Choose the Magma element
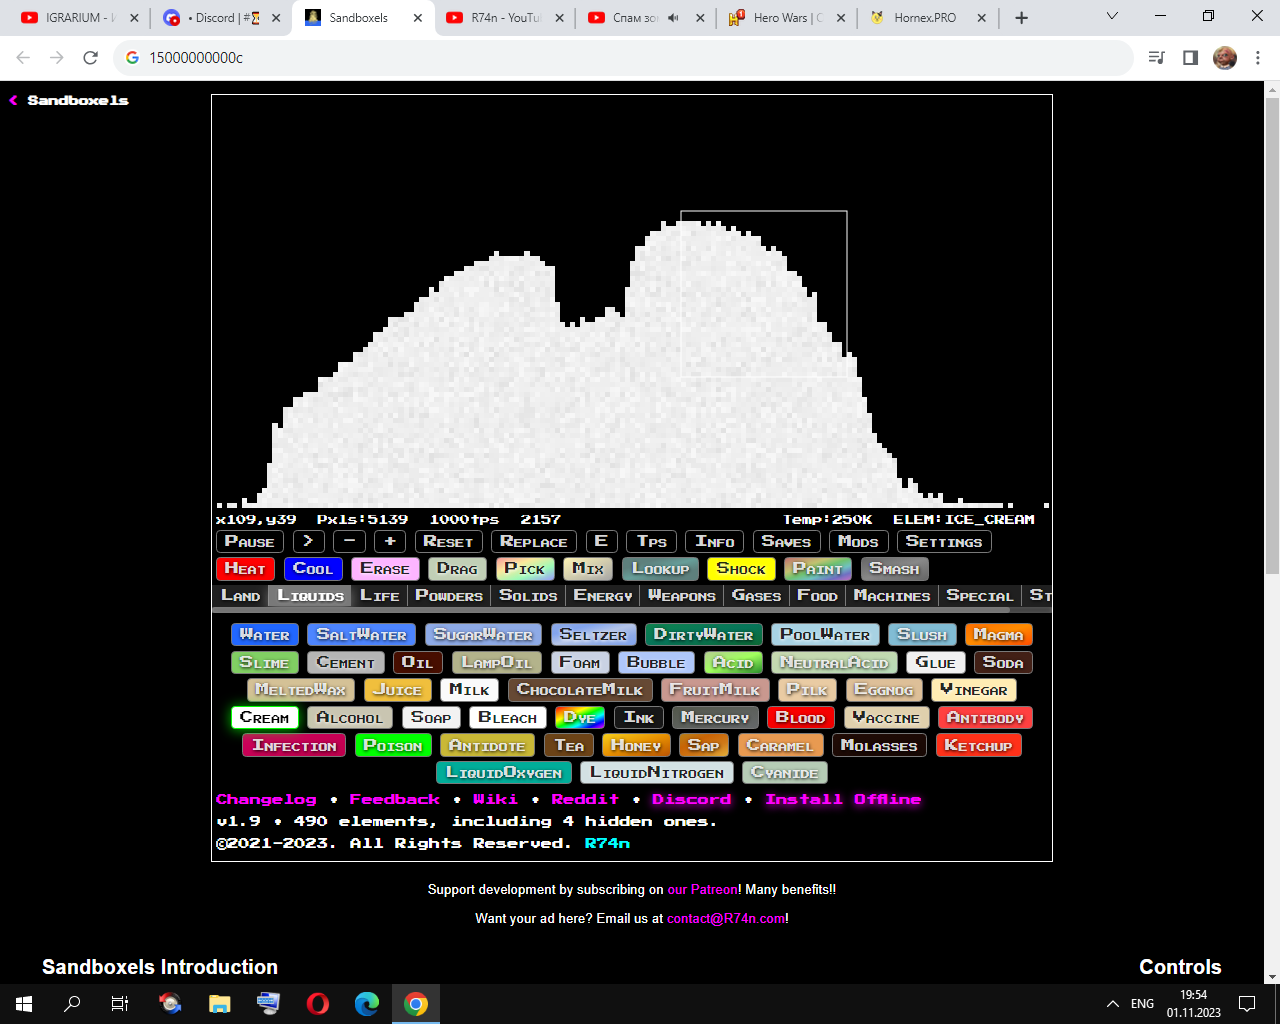 point(998,635)
